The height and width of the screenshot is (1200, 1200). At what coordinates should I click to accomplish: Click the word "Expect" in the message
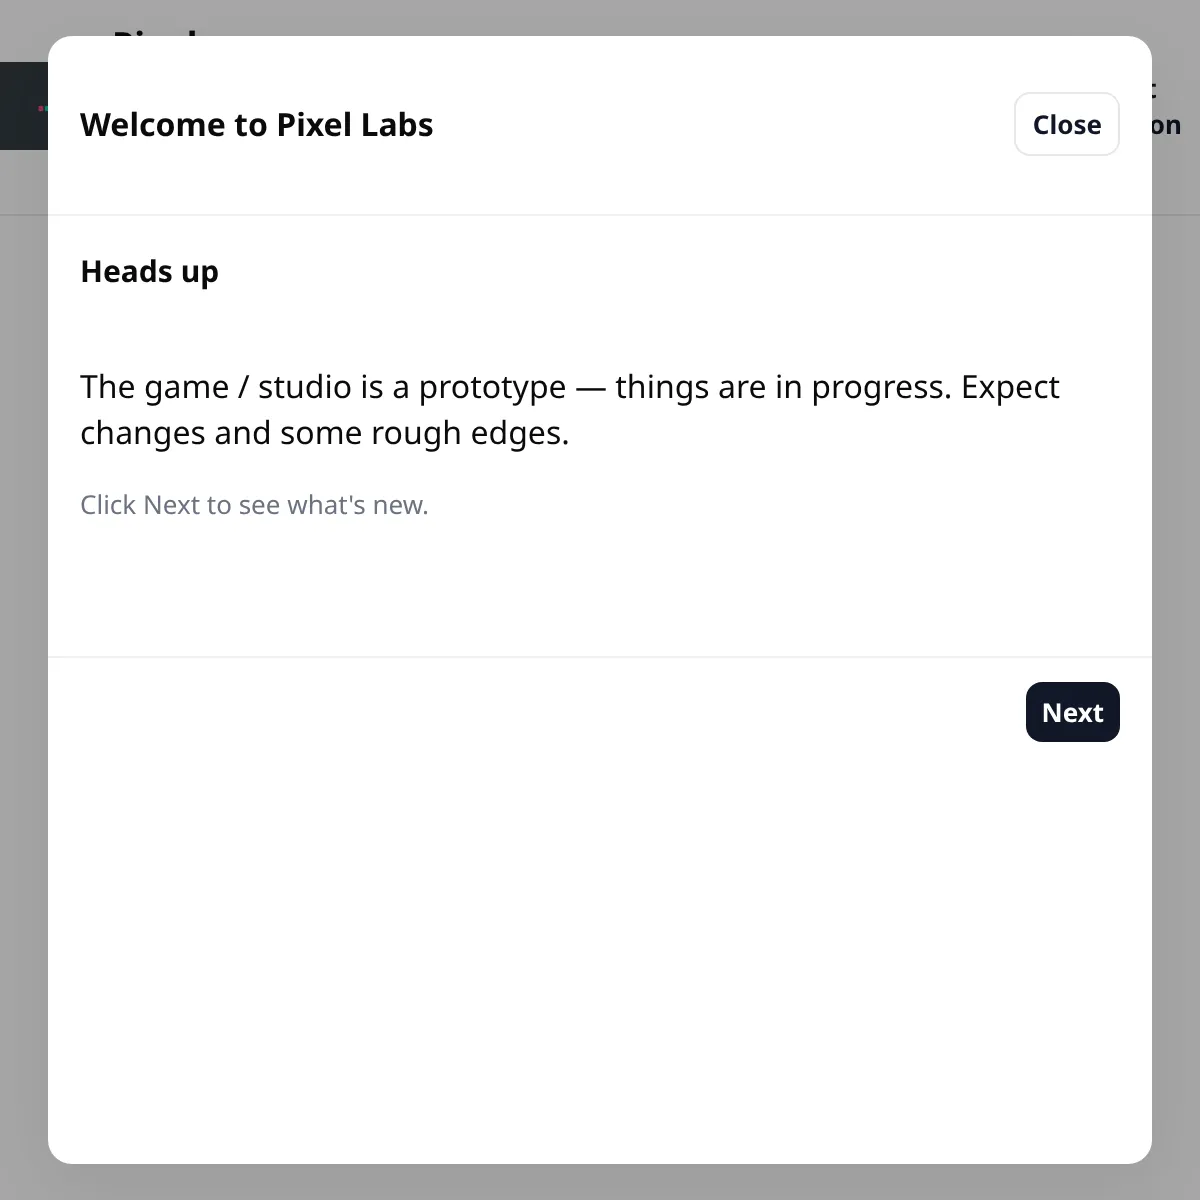pyautogui.click(x=1010, y=387)
